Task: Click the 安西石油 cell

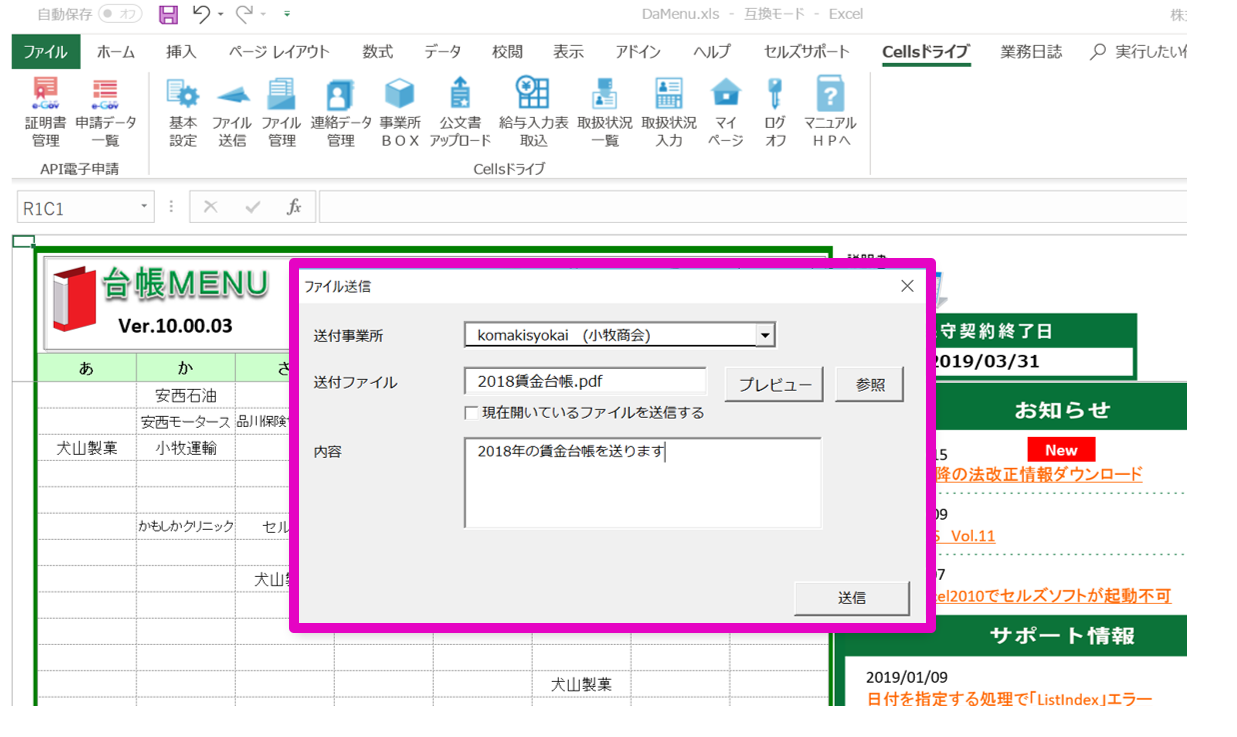Action: (x=186, y=395)
